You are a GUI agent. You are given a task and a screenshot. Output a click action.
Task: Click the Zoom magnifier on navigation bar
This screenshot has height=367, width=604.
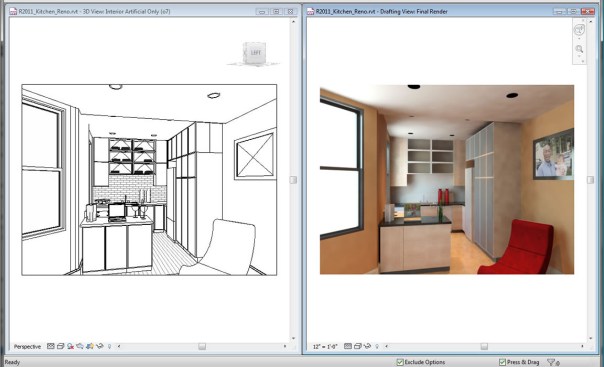[579, 49]
